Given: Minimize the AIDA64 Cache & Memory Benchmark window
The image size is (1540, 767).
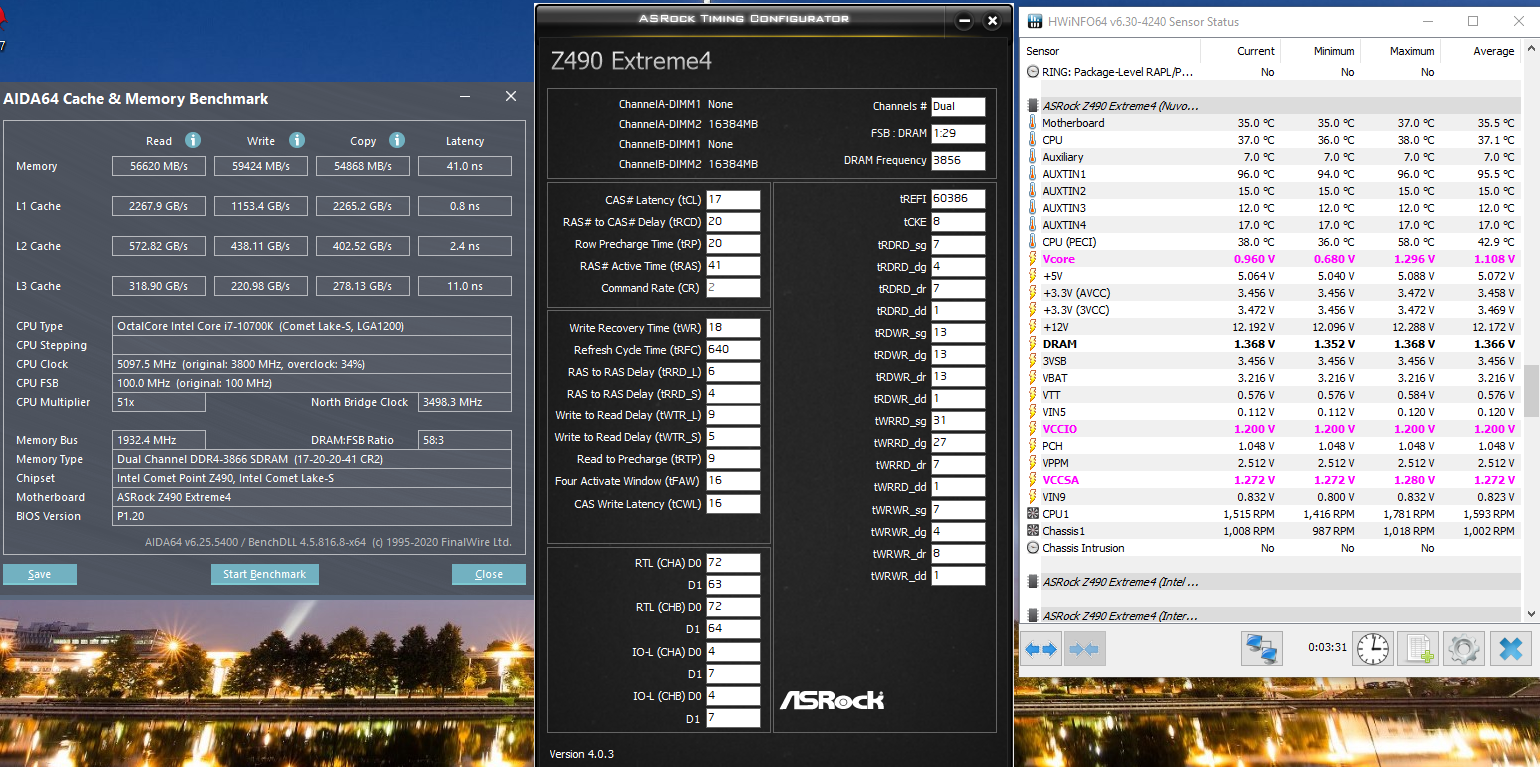Looking at the screenshot, I should [x=466, y=97].
